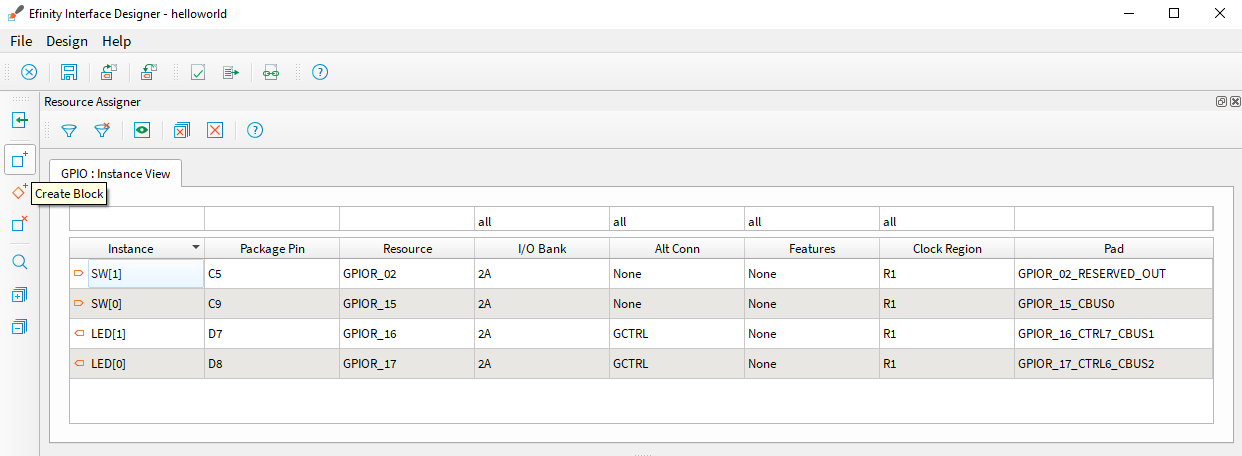Save the design with the floppy icon
This screenshot has width=1242, height=456.
coord(69,72)
